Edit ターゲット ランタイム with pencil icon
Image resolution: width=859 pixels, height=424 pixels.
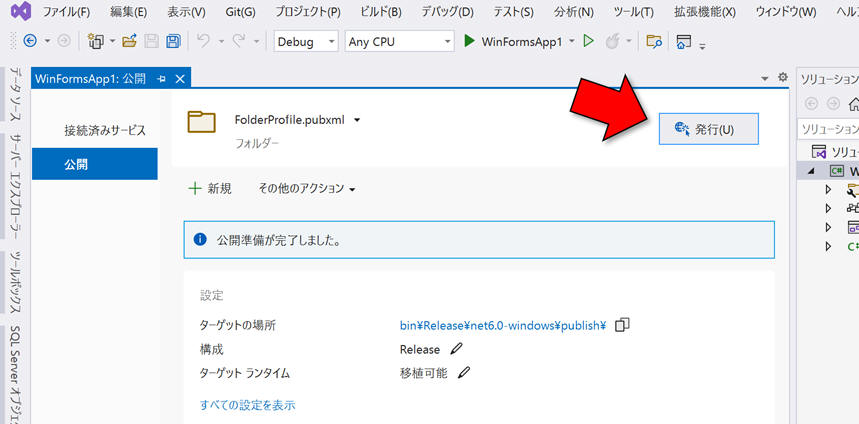[x=464, y=373]
